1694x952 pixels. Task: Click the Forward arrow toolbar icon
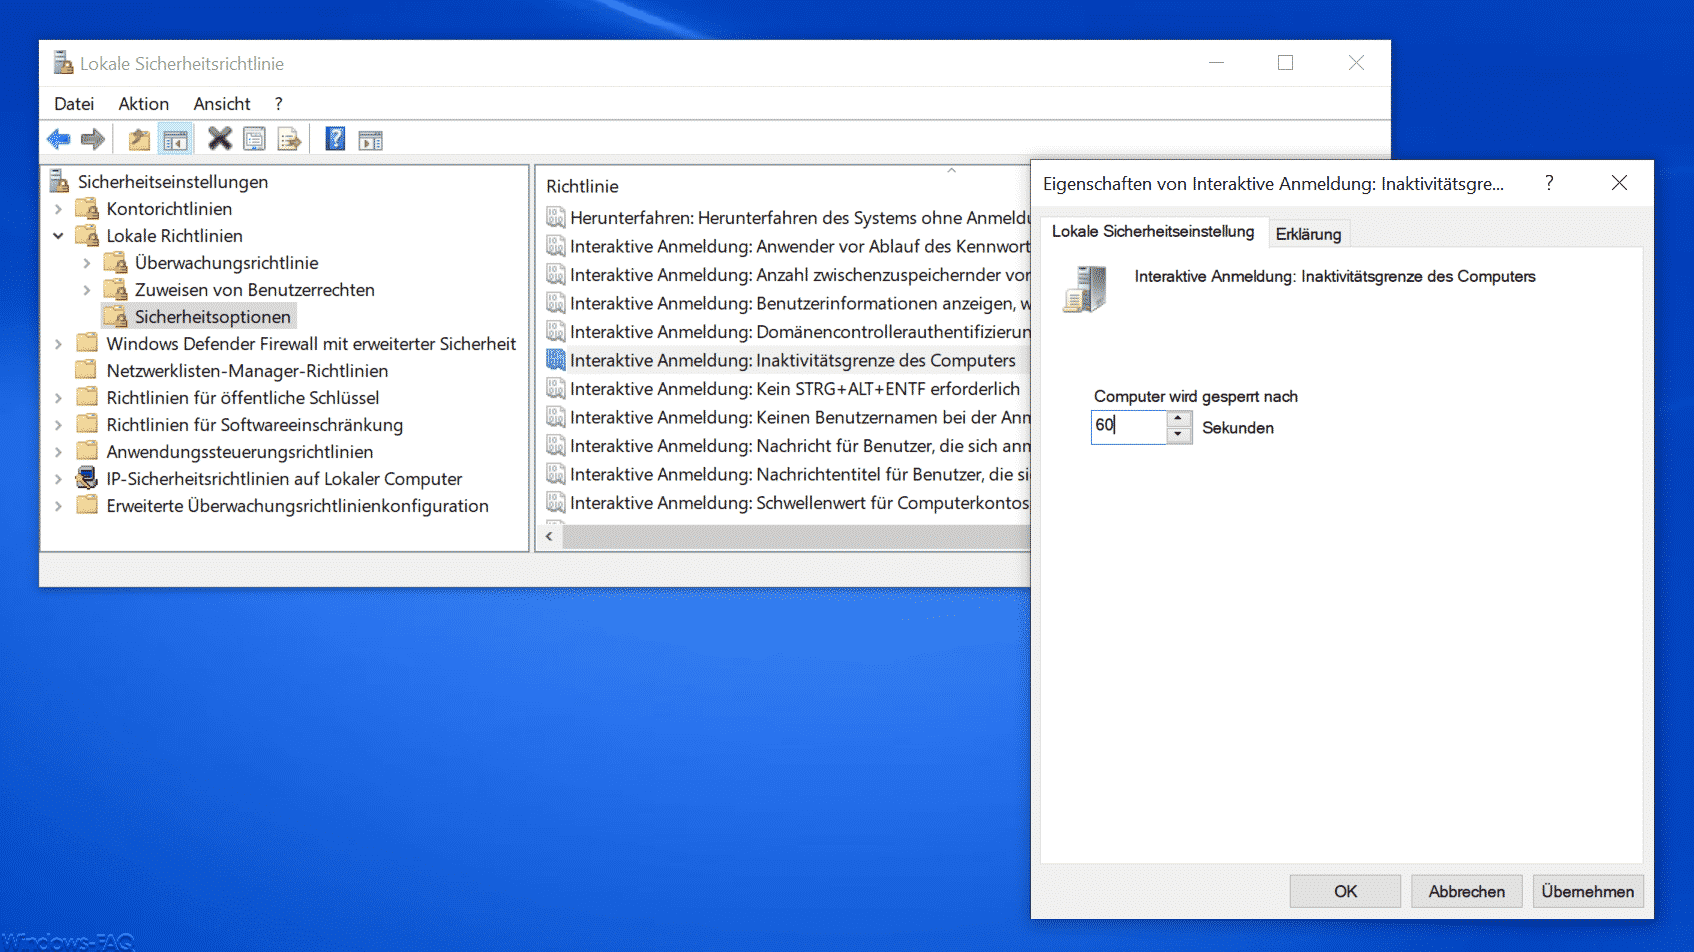pyautogui.click(x=93, y=140)
